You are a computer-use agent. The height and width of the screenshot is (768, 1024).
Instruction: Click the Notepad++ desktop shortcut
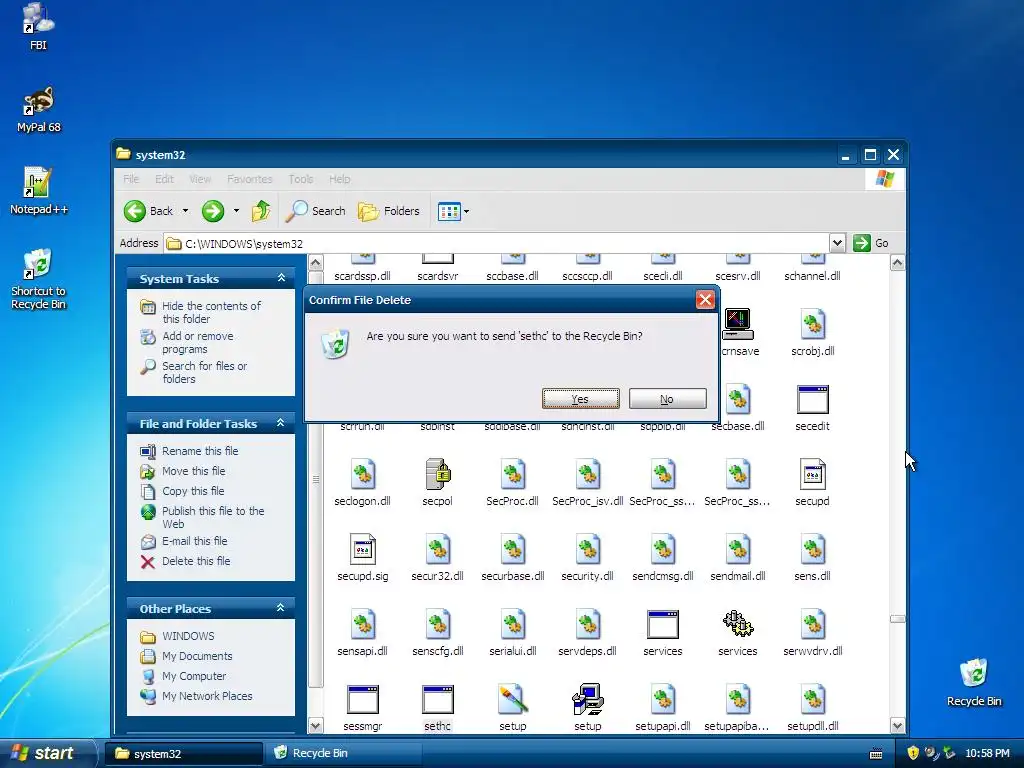[x=39, y=190]
